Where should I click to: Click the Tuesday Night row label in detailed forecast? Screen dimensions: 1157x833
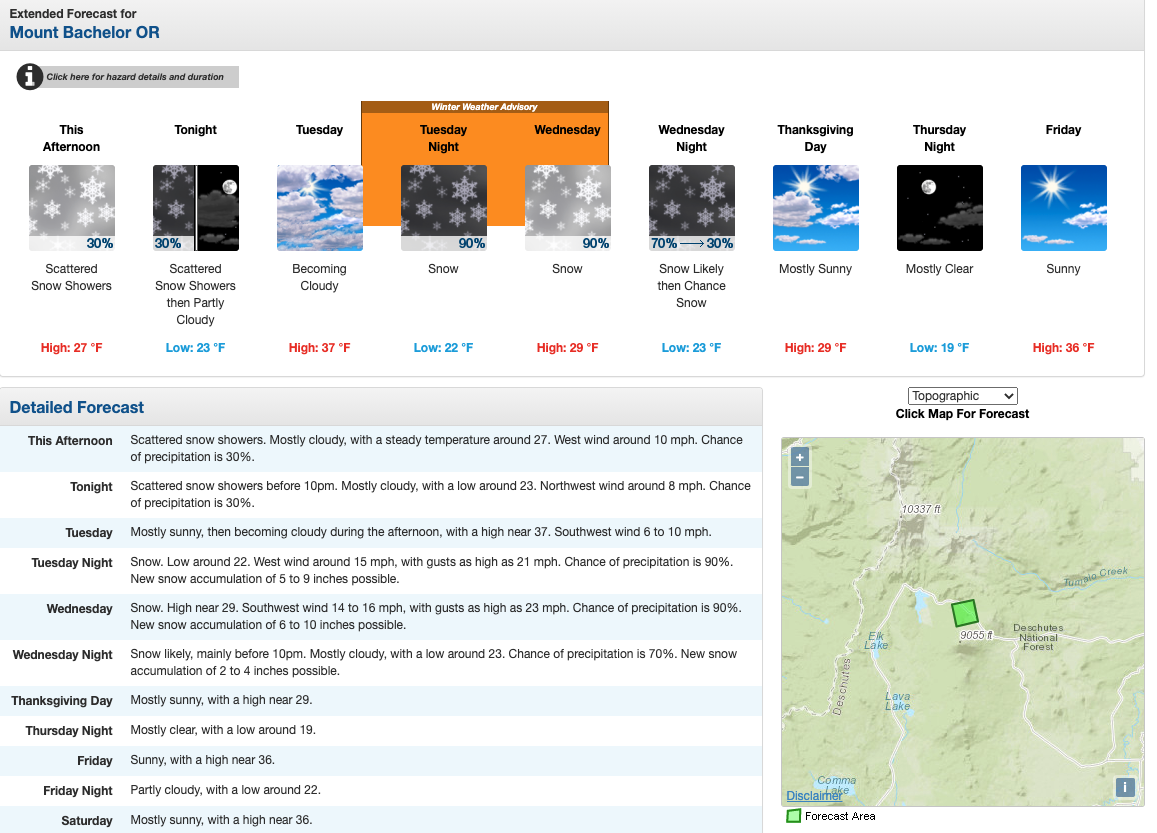tap(72, 563)
